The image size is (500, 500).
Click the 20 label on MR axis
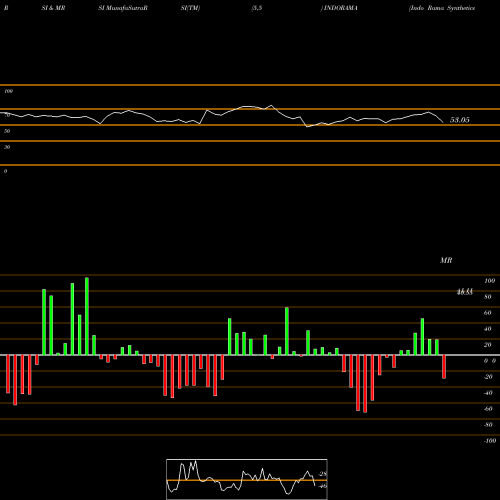pos(488,345)
